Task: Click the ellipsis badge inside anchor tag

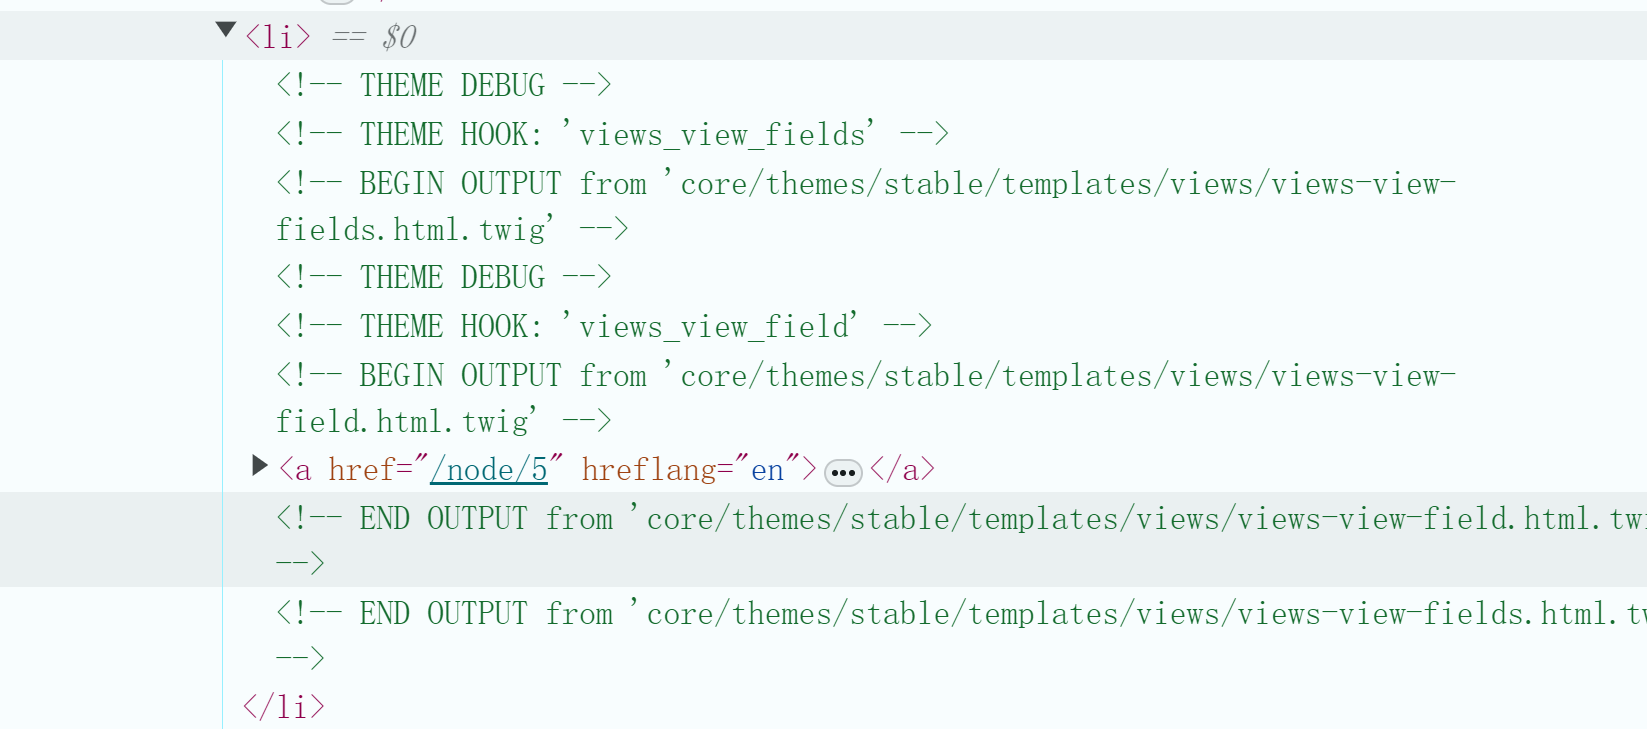Action: 843,472
